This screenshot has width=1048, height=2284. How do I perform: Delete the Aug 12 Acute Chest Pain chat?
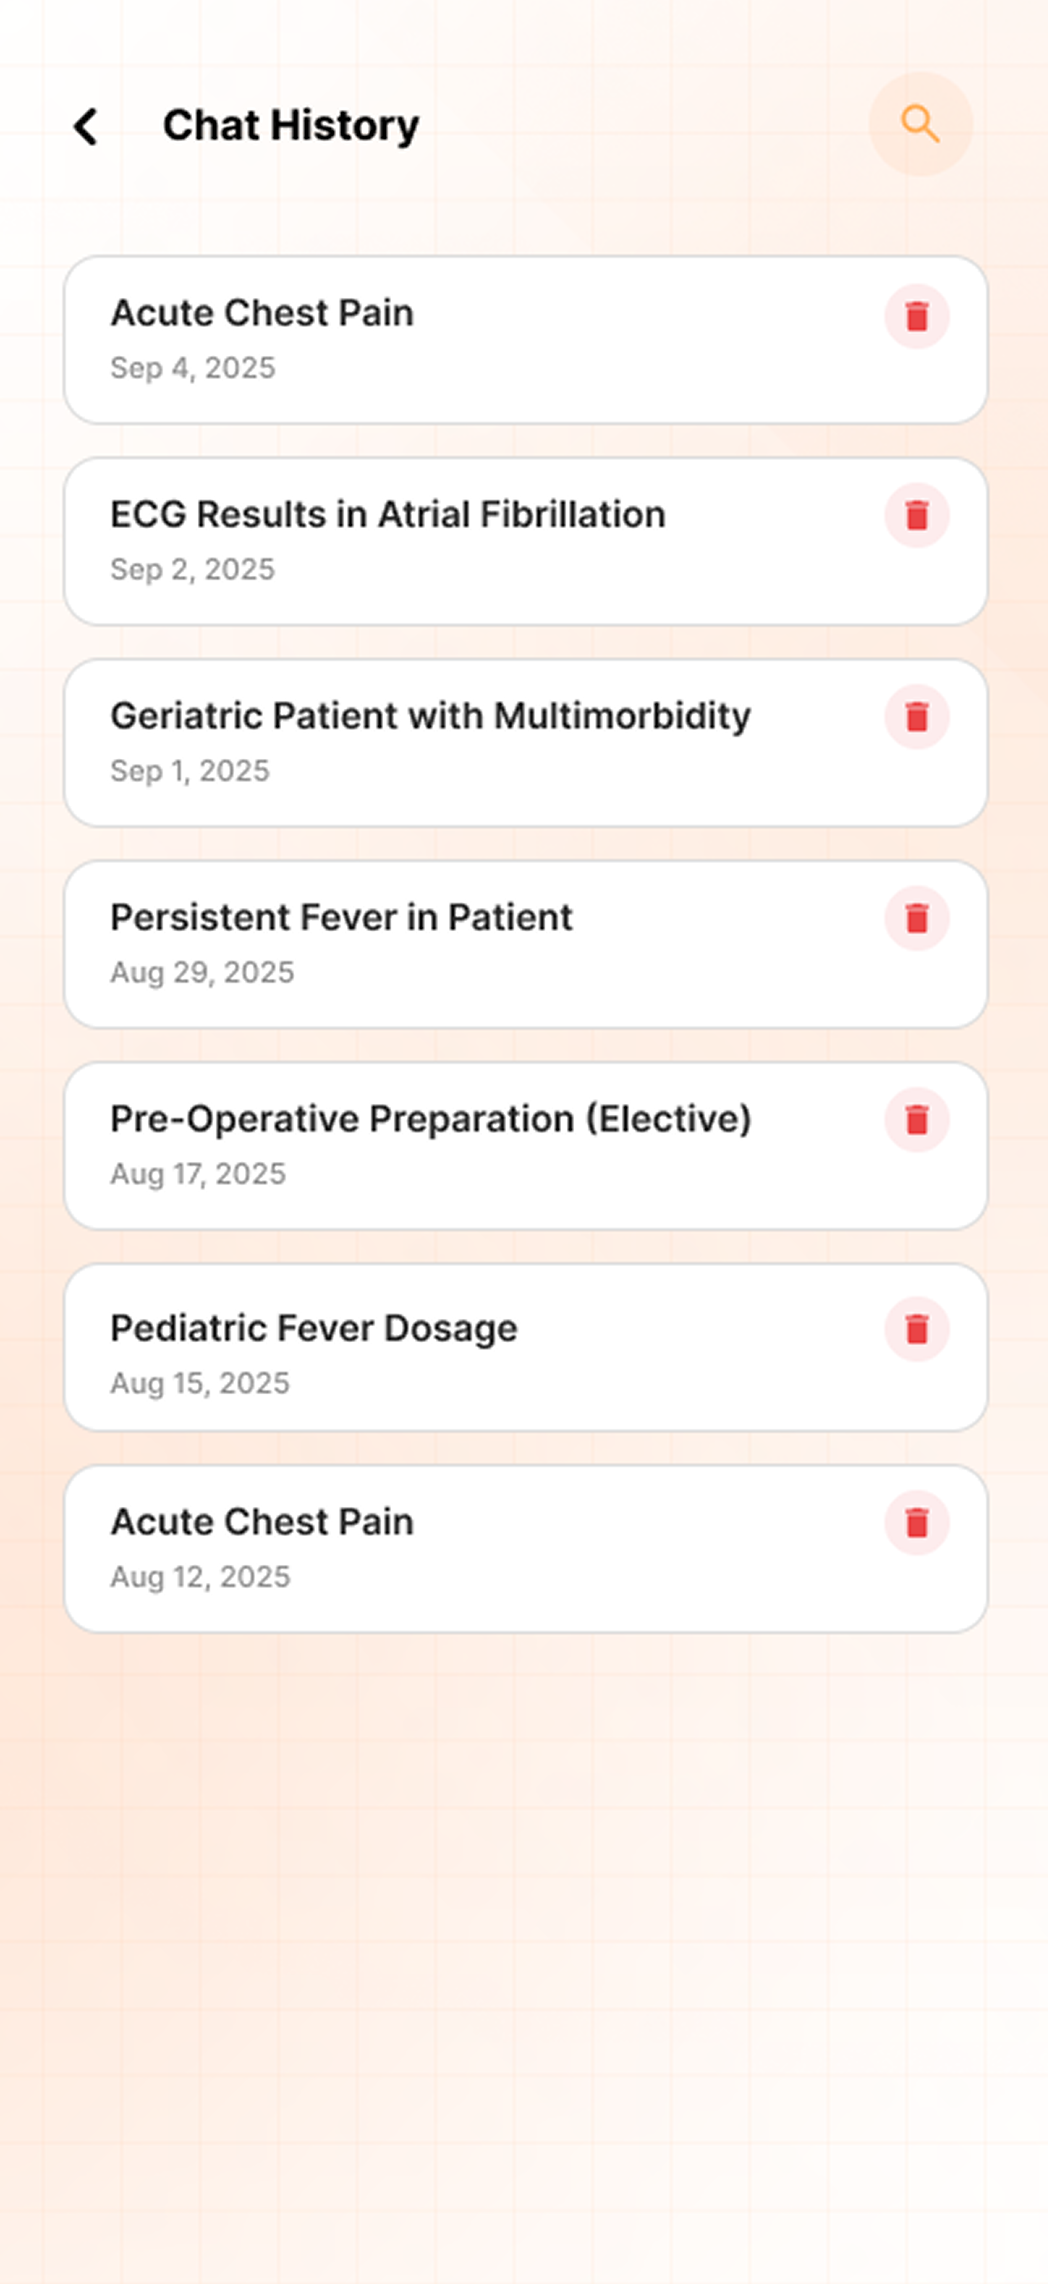click(916, 1523)
